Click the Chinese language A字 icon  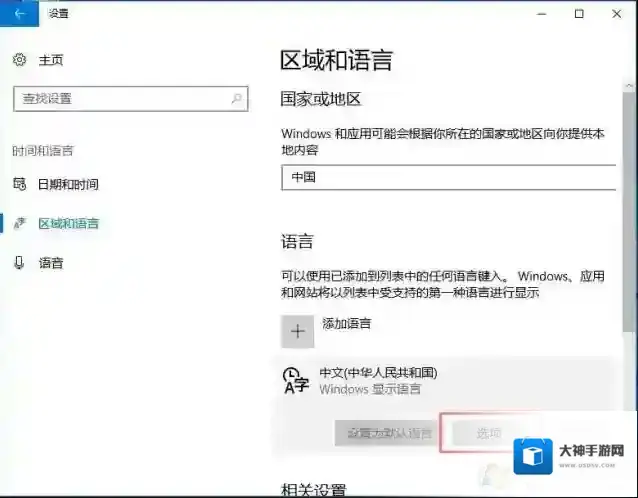[296, 381]
